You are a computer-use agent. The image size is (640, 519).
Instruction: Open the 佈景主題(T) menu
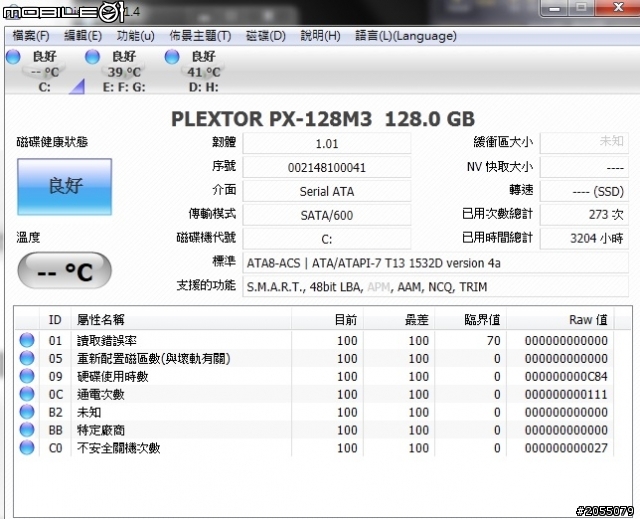(200, 36)
